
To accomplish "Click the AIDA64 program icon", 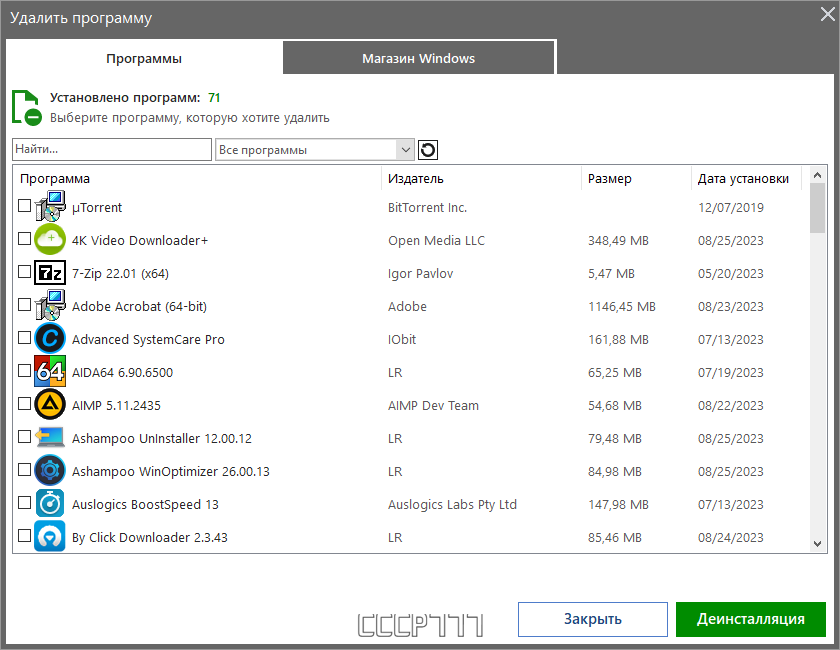I will click(x=50, y=371).
